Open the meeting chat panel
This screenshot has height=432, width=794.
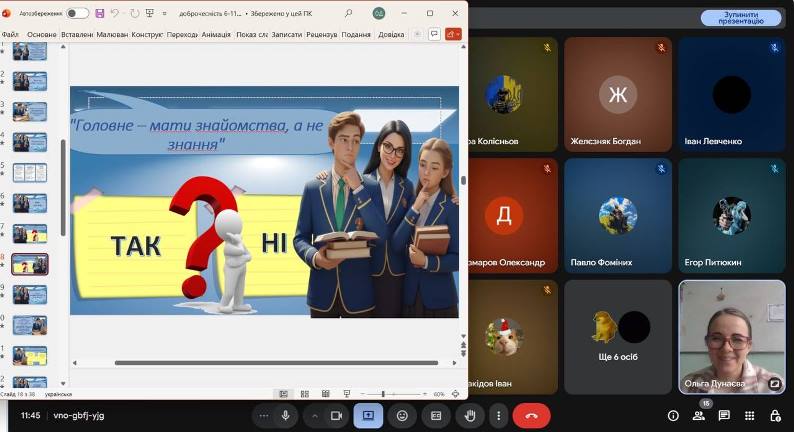coord(724,416)
